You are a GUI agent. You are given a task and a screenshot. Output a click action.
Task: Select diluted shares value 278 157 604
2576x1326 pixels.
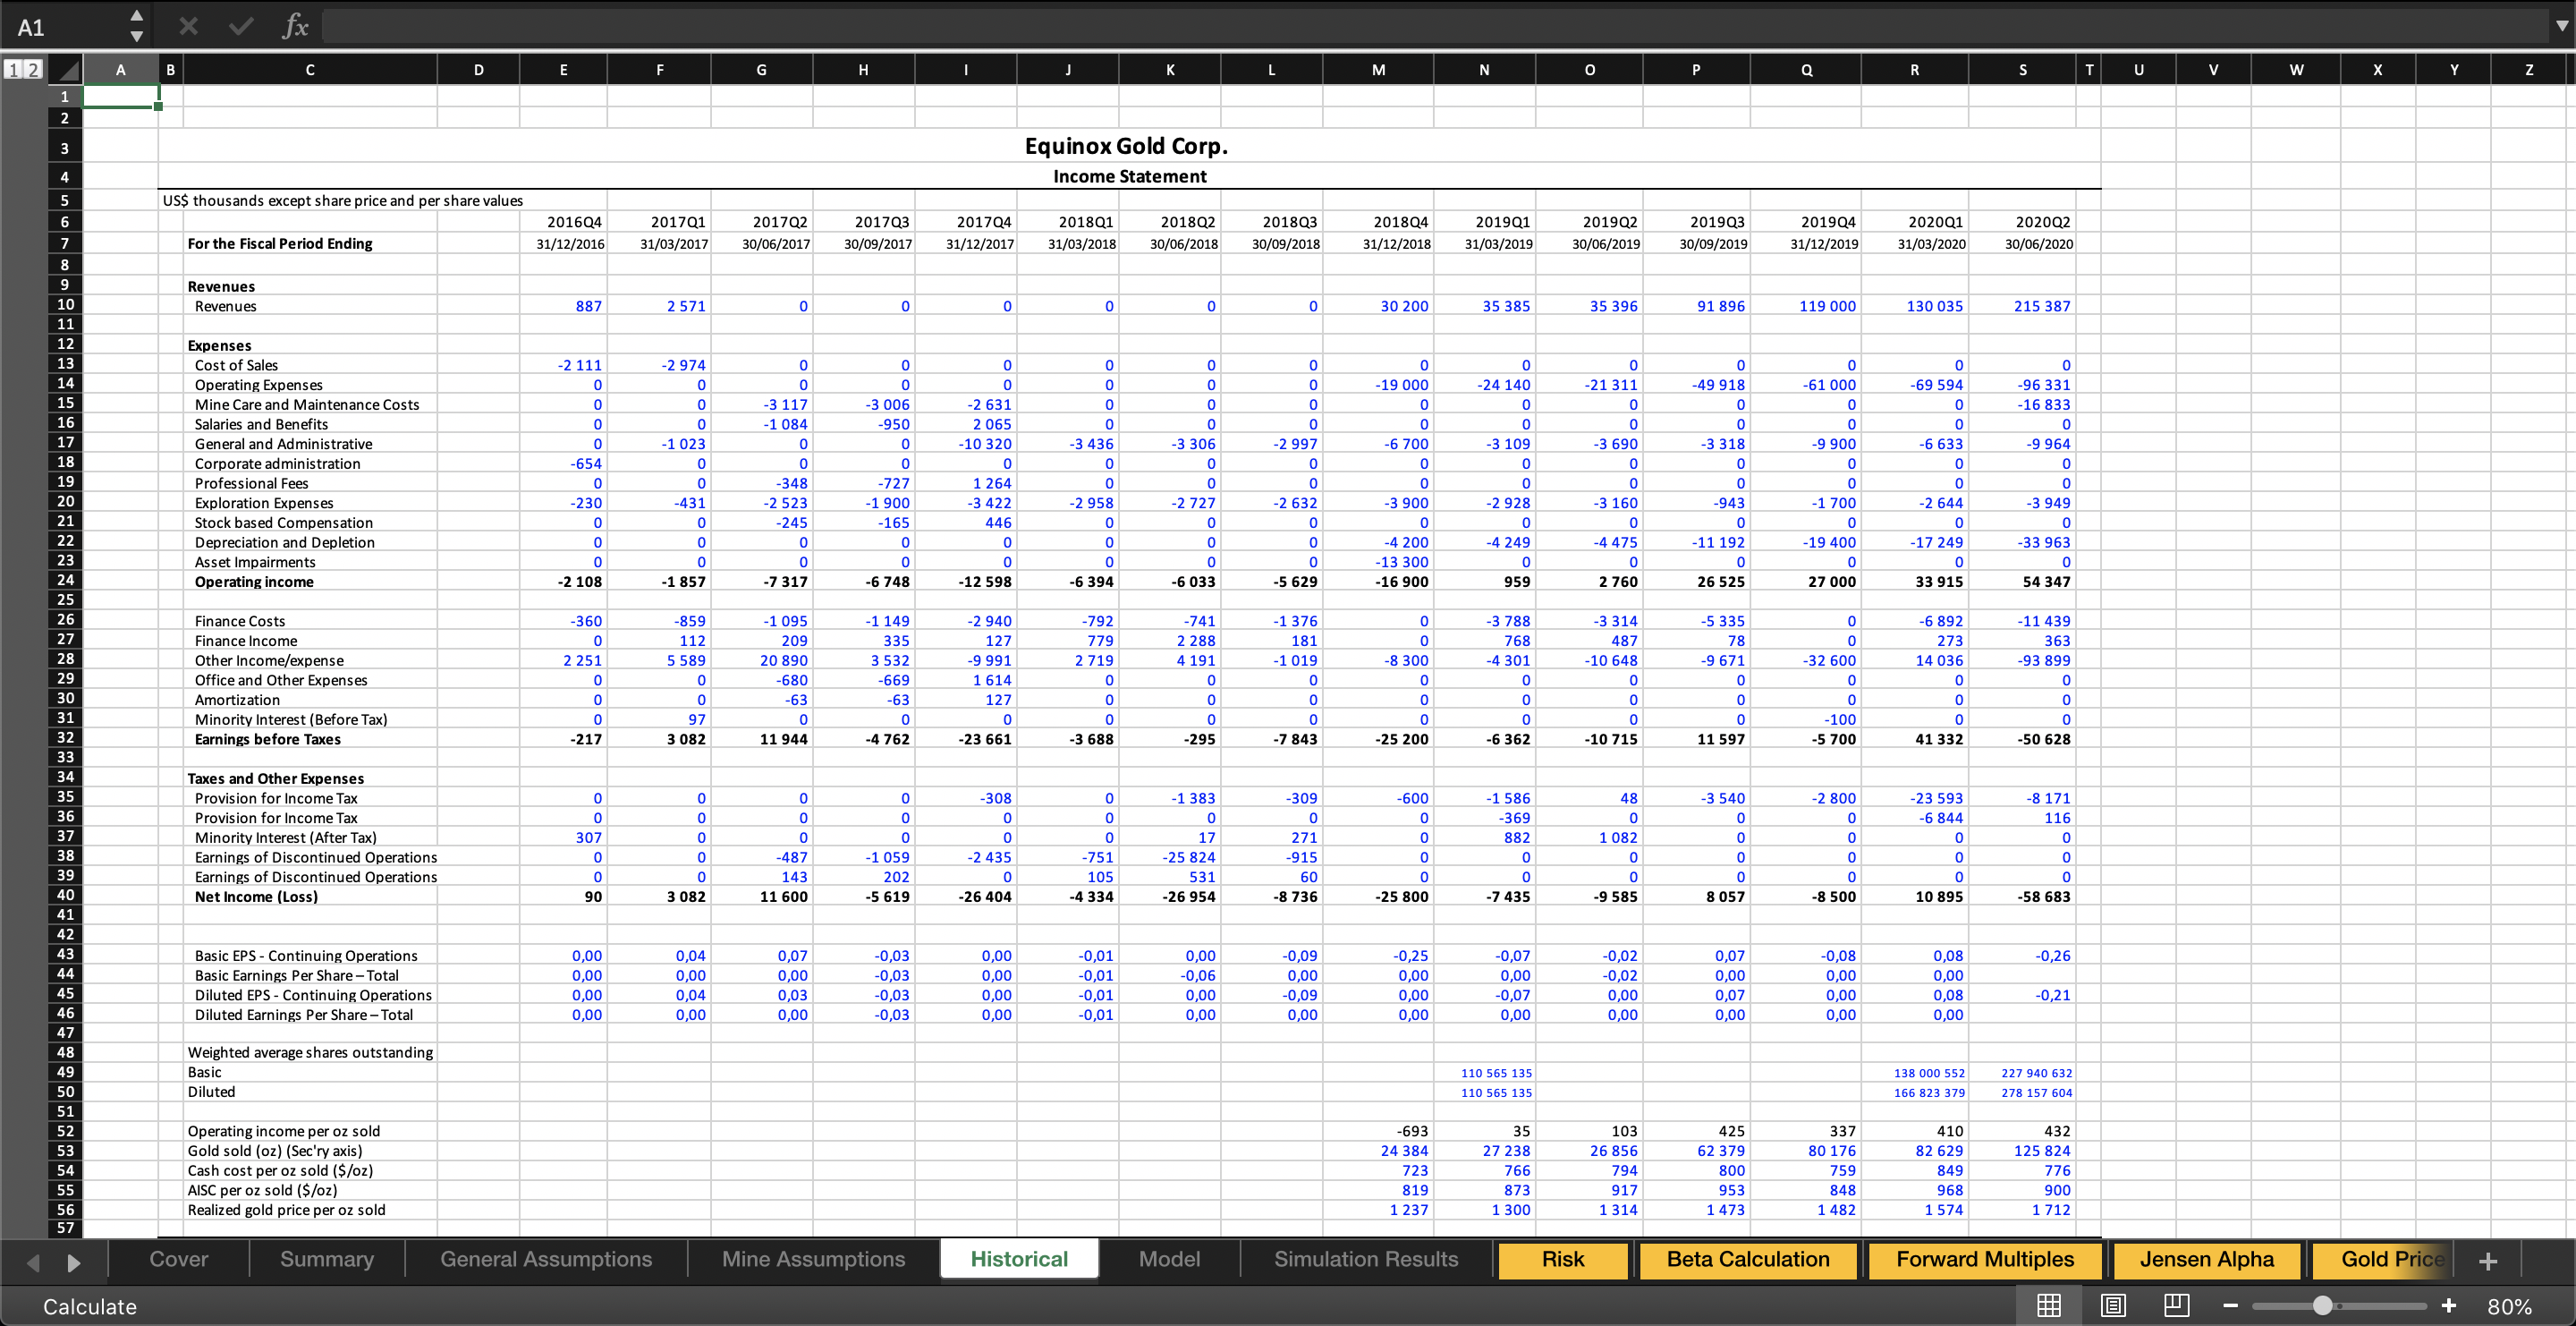(2036, 1093)
